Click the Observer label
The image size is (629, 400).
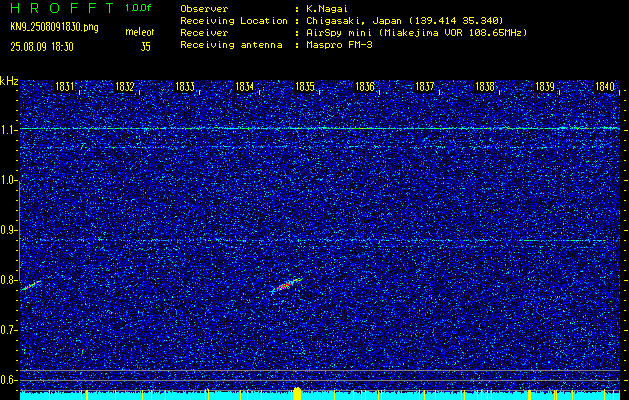[204, 9]
